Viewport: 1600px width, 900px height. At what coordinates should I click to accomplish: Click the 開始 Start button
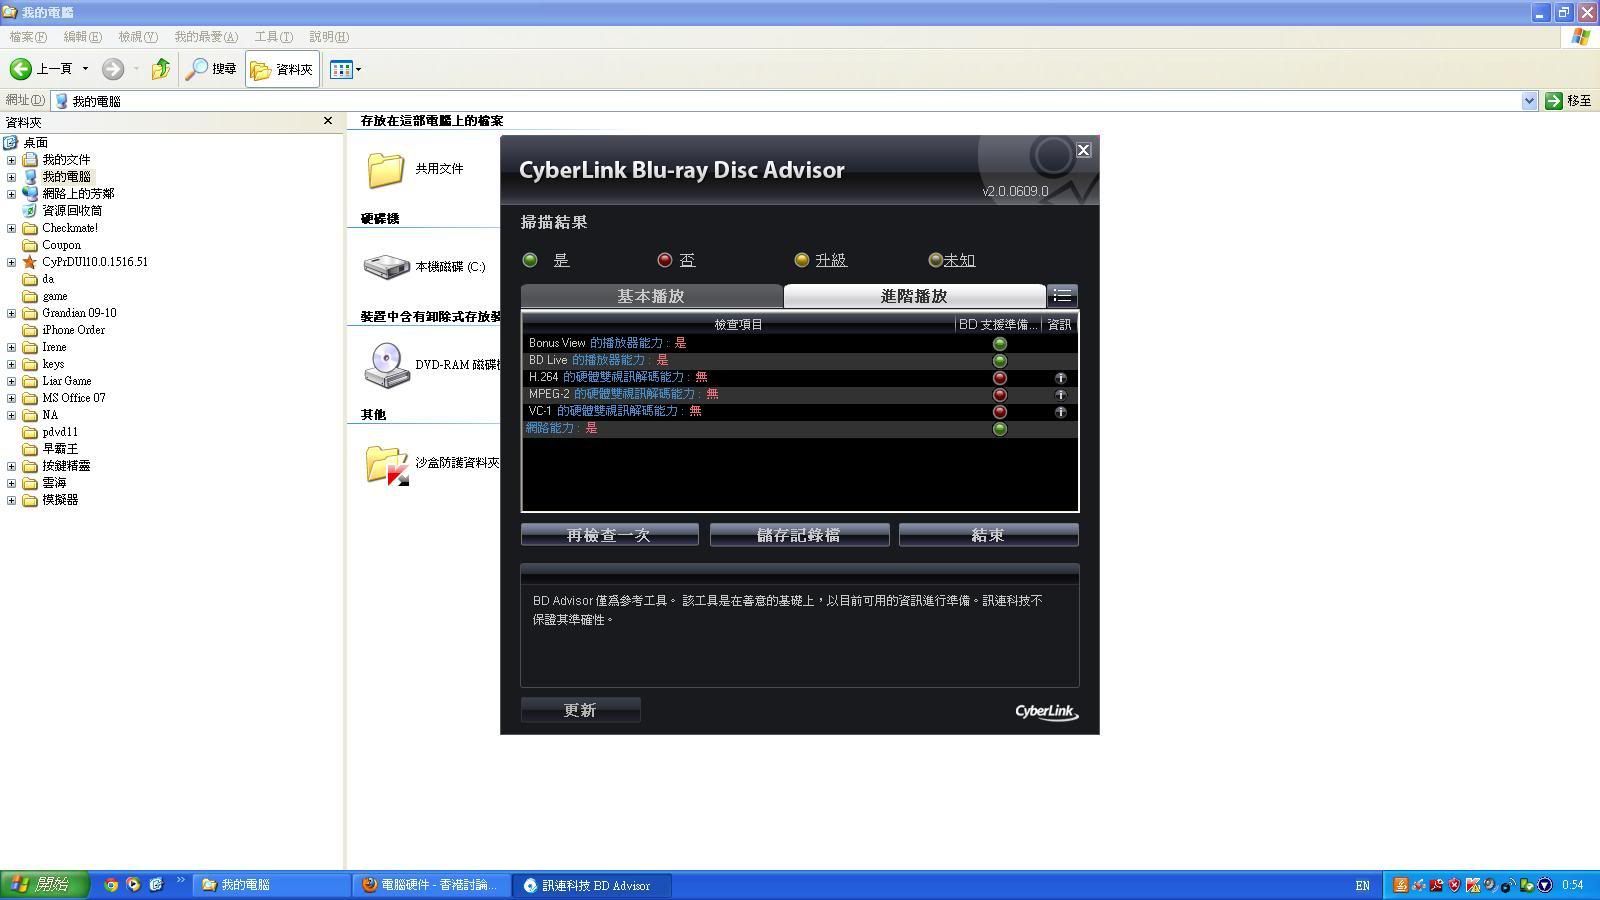coord(44,885)
